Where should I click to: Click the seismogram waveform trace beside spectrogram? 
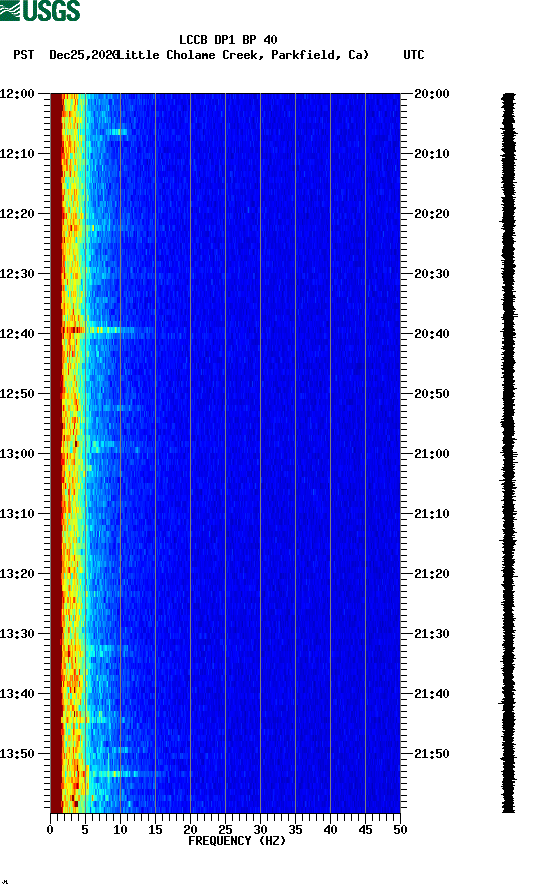[508, 453]
